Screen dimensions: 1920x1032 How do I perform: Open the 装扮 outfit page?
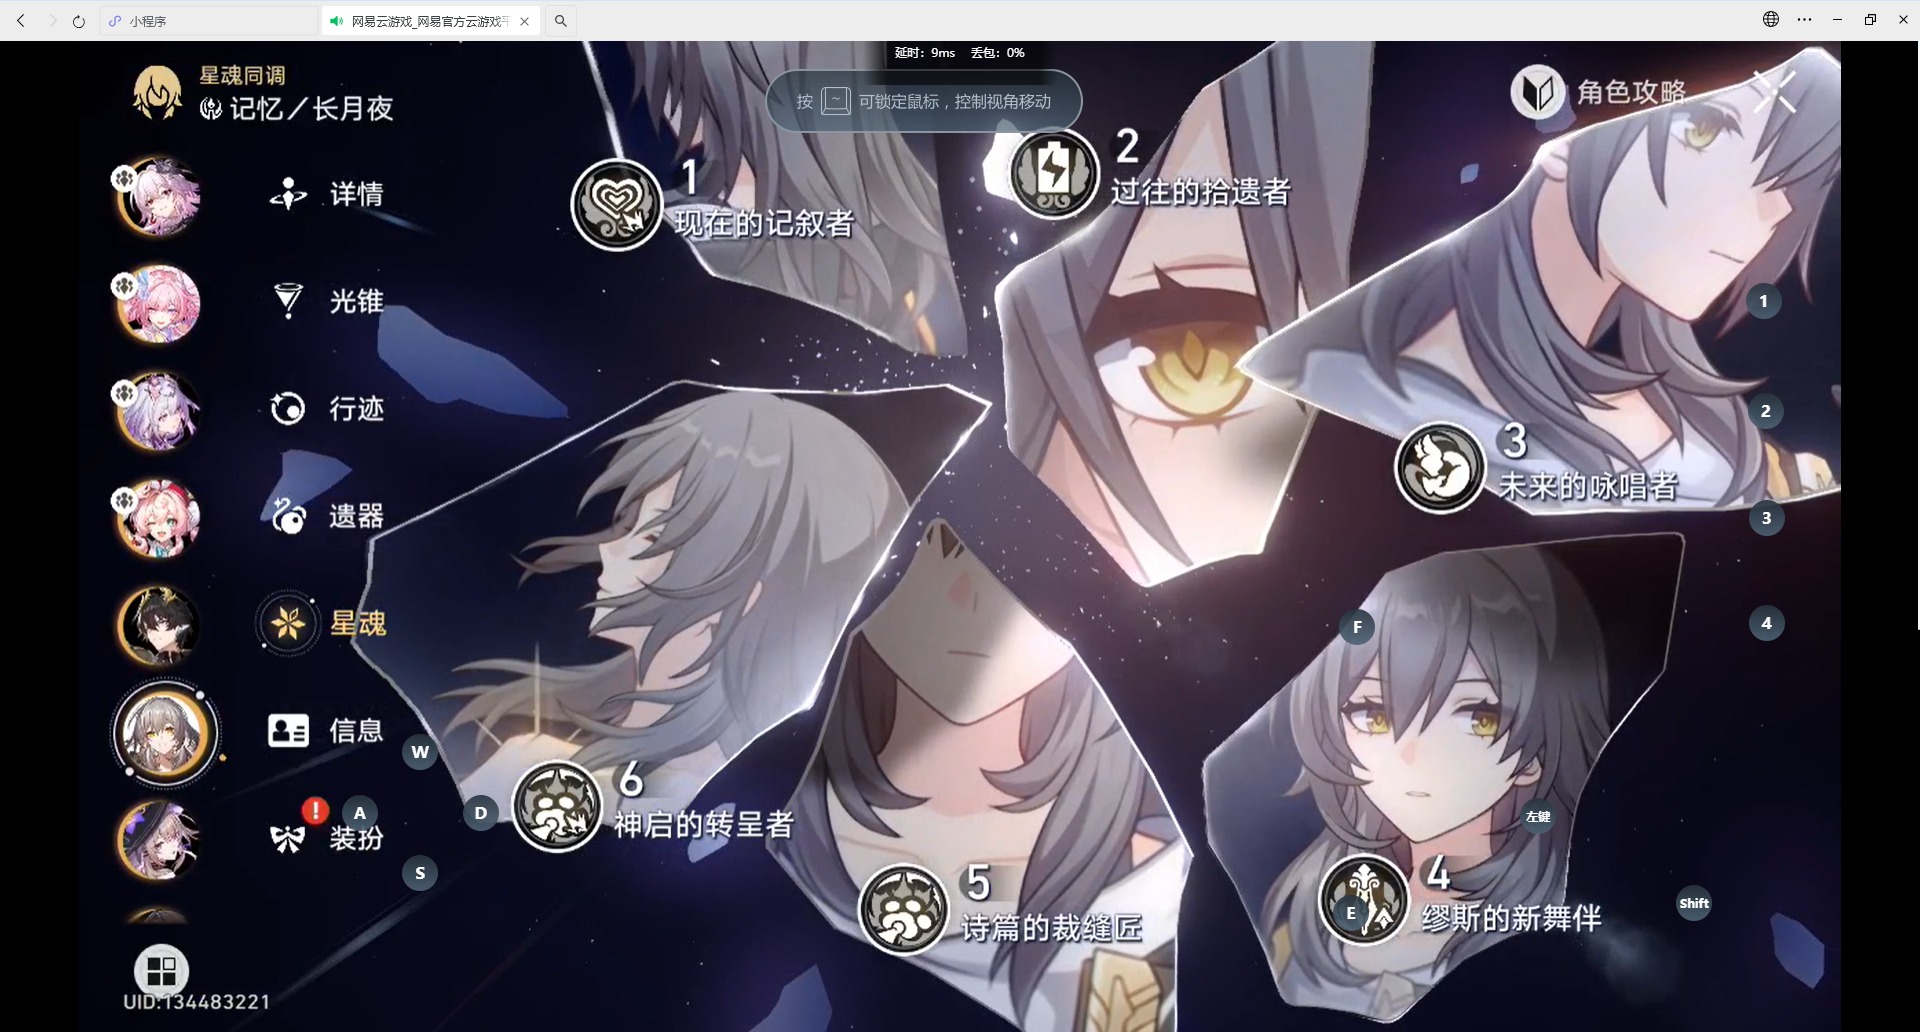pos(327,838)
